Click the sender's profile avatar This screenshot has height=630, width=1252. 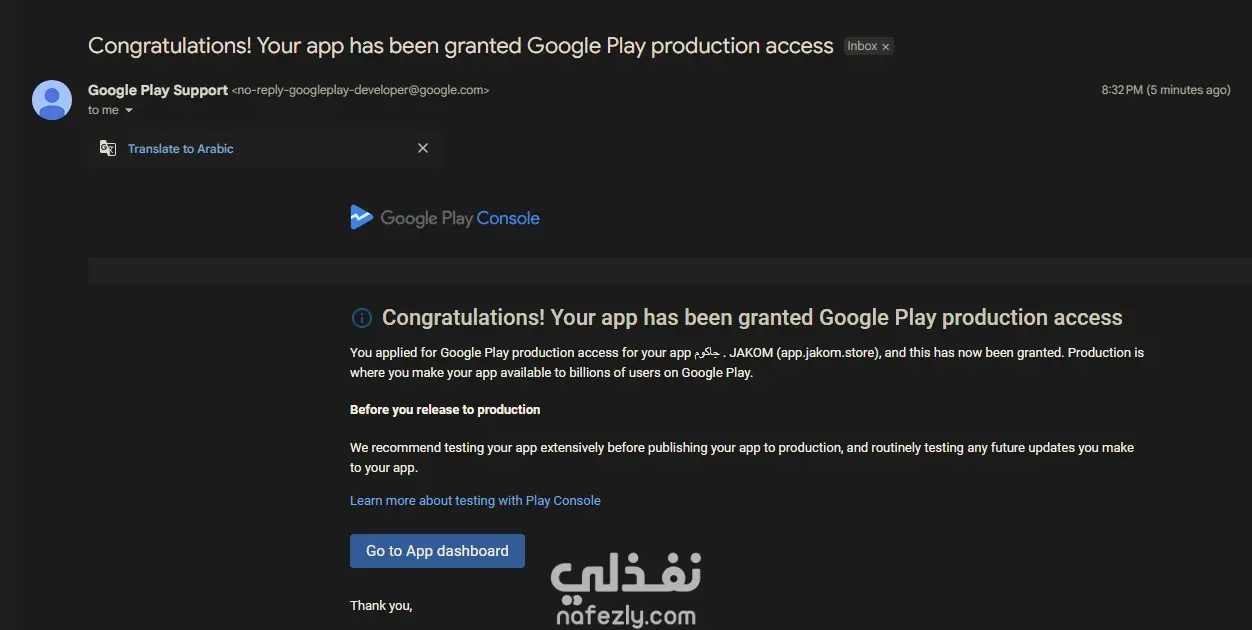click(x=52, y=100)
